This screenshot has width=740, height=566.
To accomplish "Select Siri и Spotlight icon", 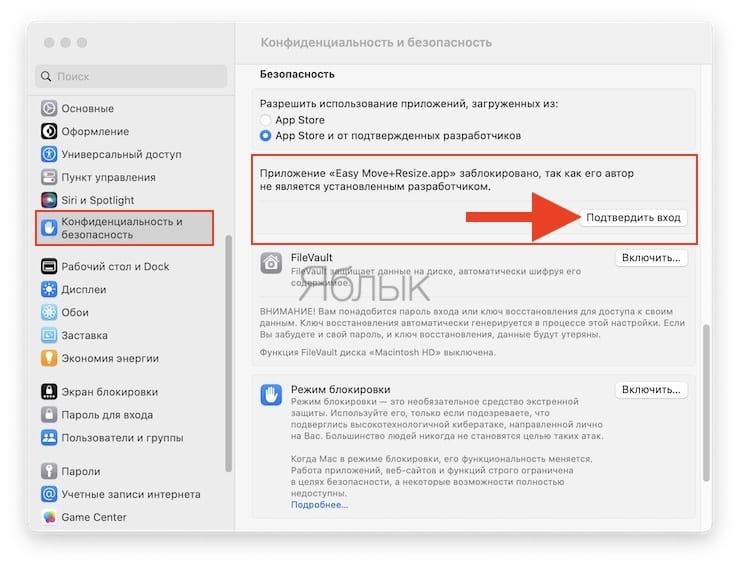I will [x=49, y=200].
